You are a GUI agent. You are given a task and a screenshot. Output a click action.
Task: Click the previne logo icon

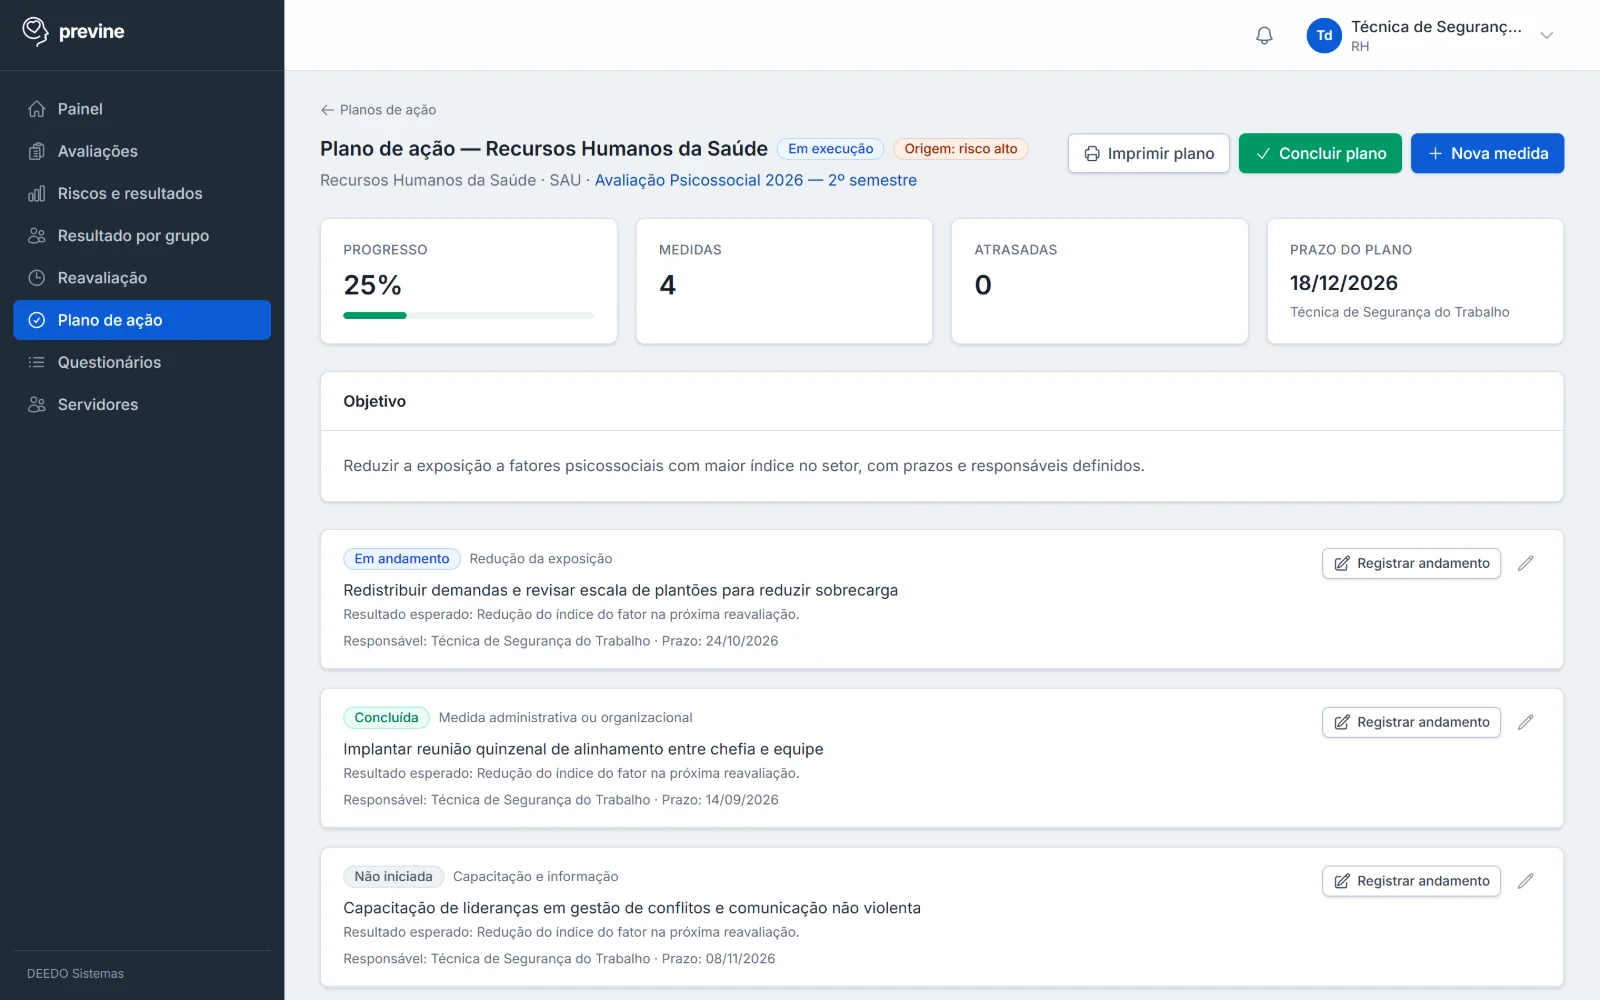point(35,31)
